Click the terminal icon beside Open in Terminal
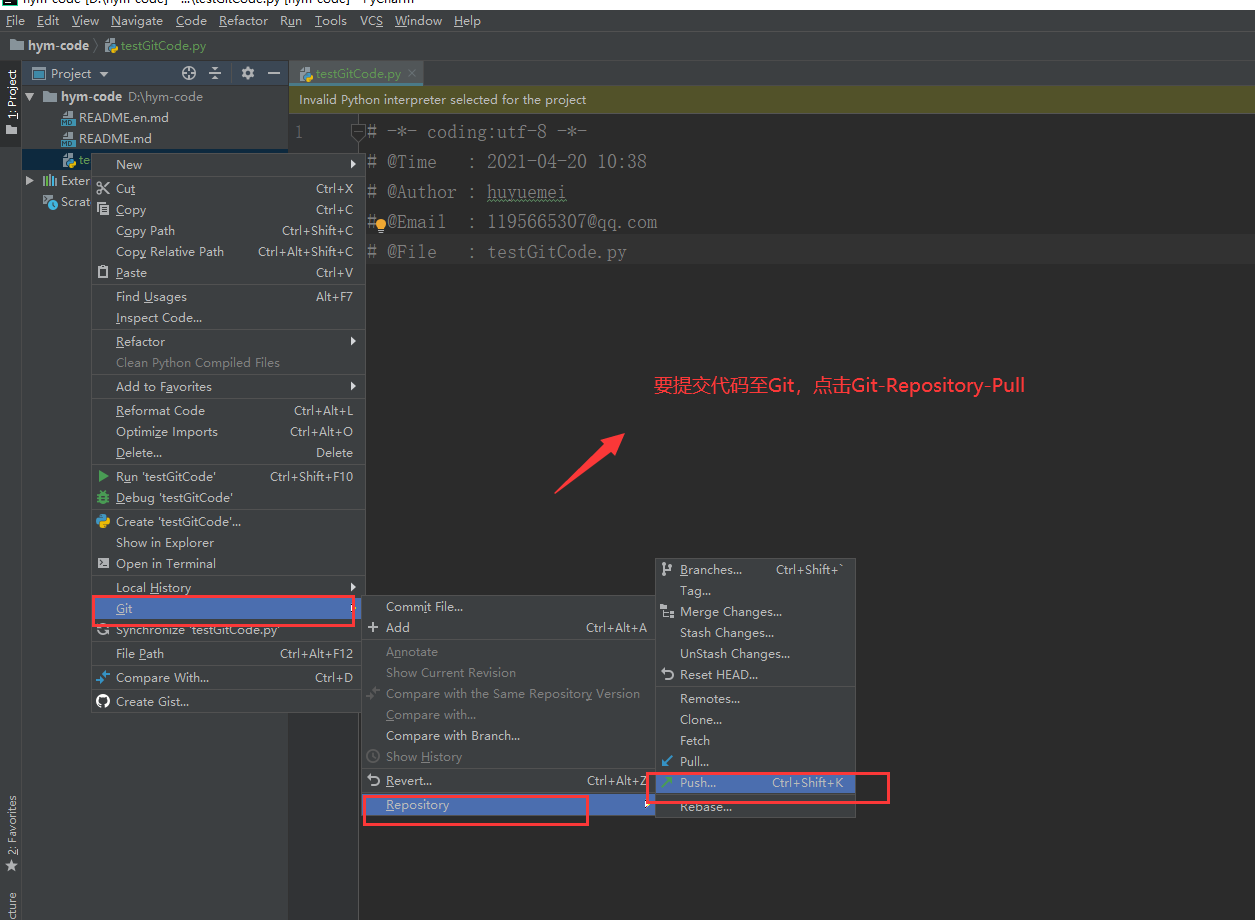This screenshot has width=1255, height=920. 103,563
